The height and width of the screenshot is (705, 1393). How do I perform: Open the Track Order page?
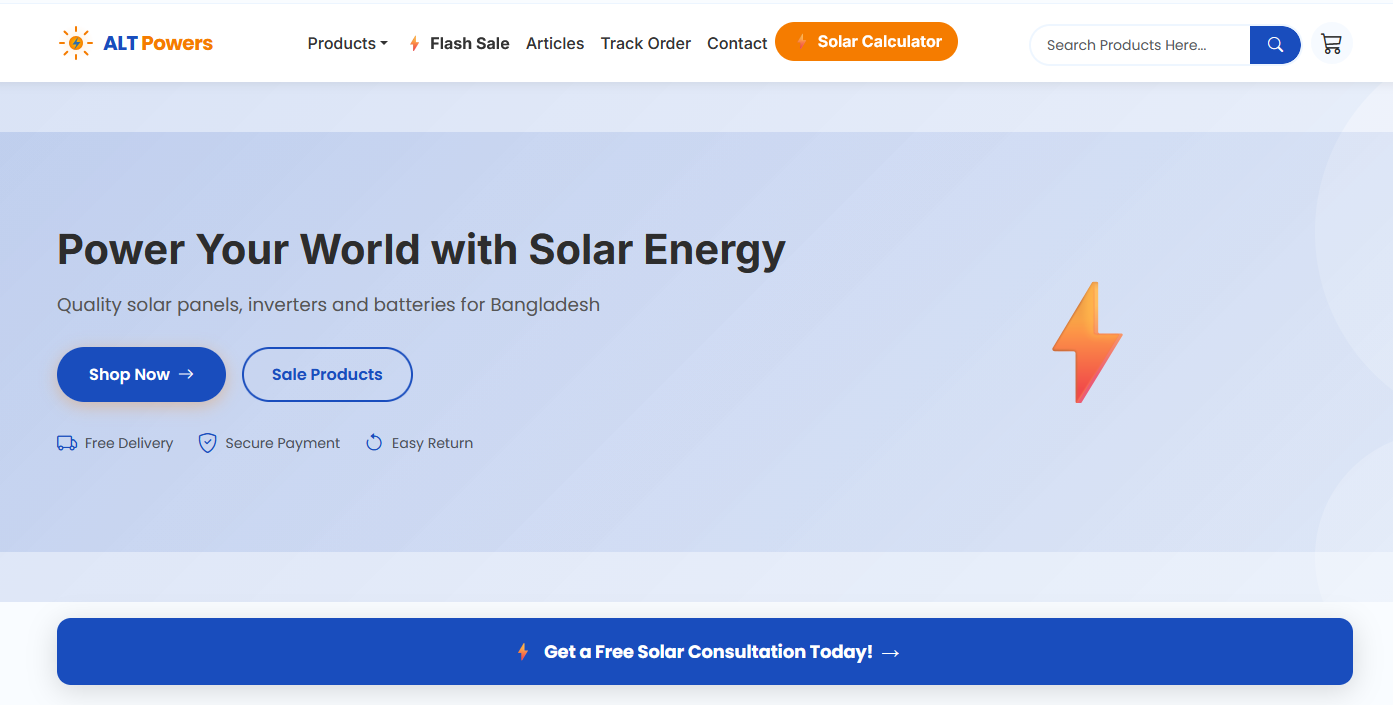click(x=646, y=44)
